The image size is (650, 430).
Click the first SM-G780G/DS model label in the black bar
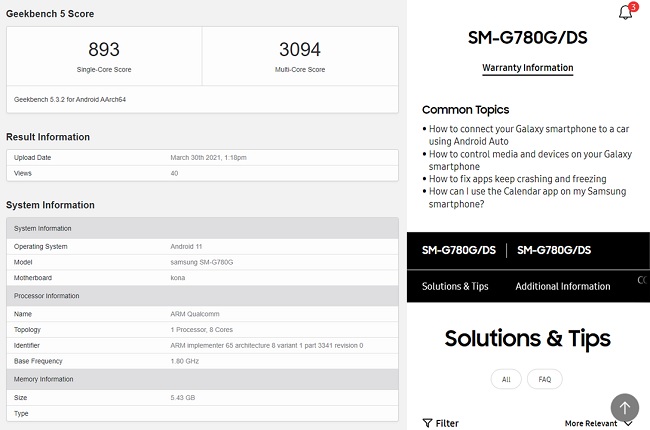pos(458,250)
